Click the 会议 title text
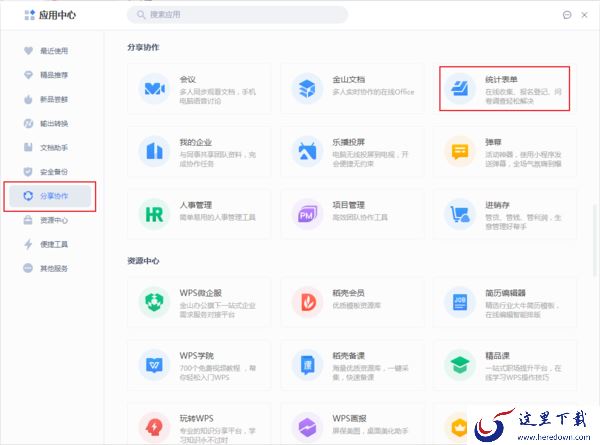This screenshot has width=600, height=445. (x=188, y=80)
